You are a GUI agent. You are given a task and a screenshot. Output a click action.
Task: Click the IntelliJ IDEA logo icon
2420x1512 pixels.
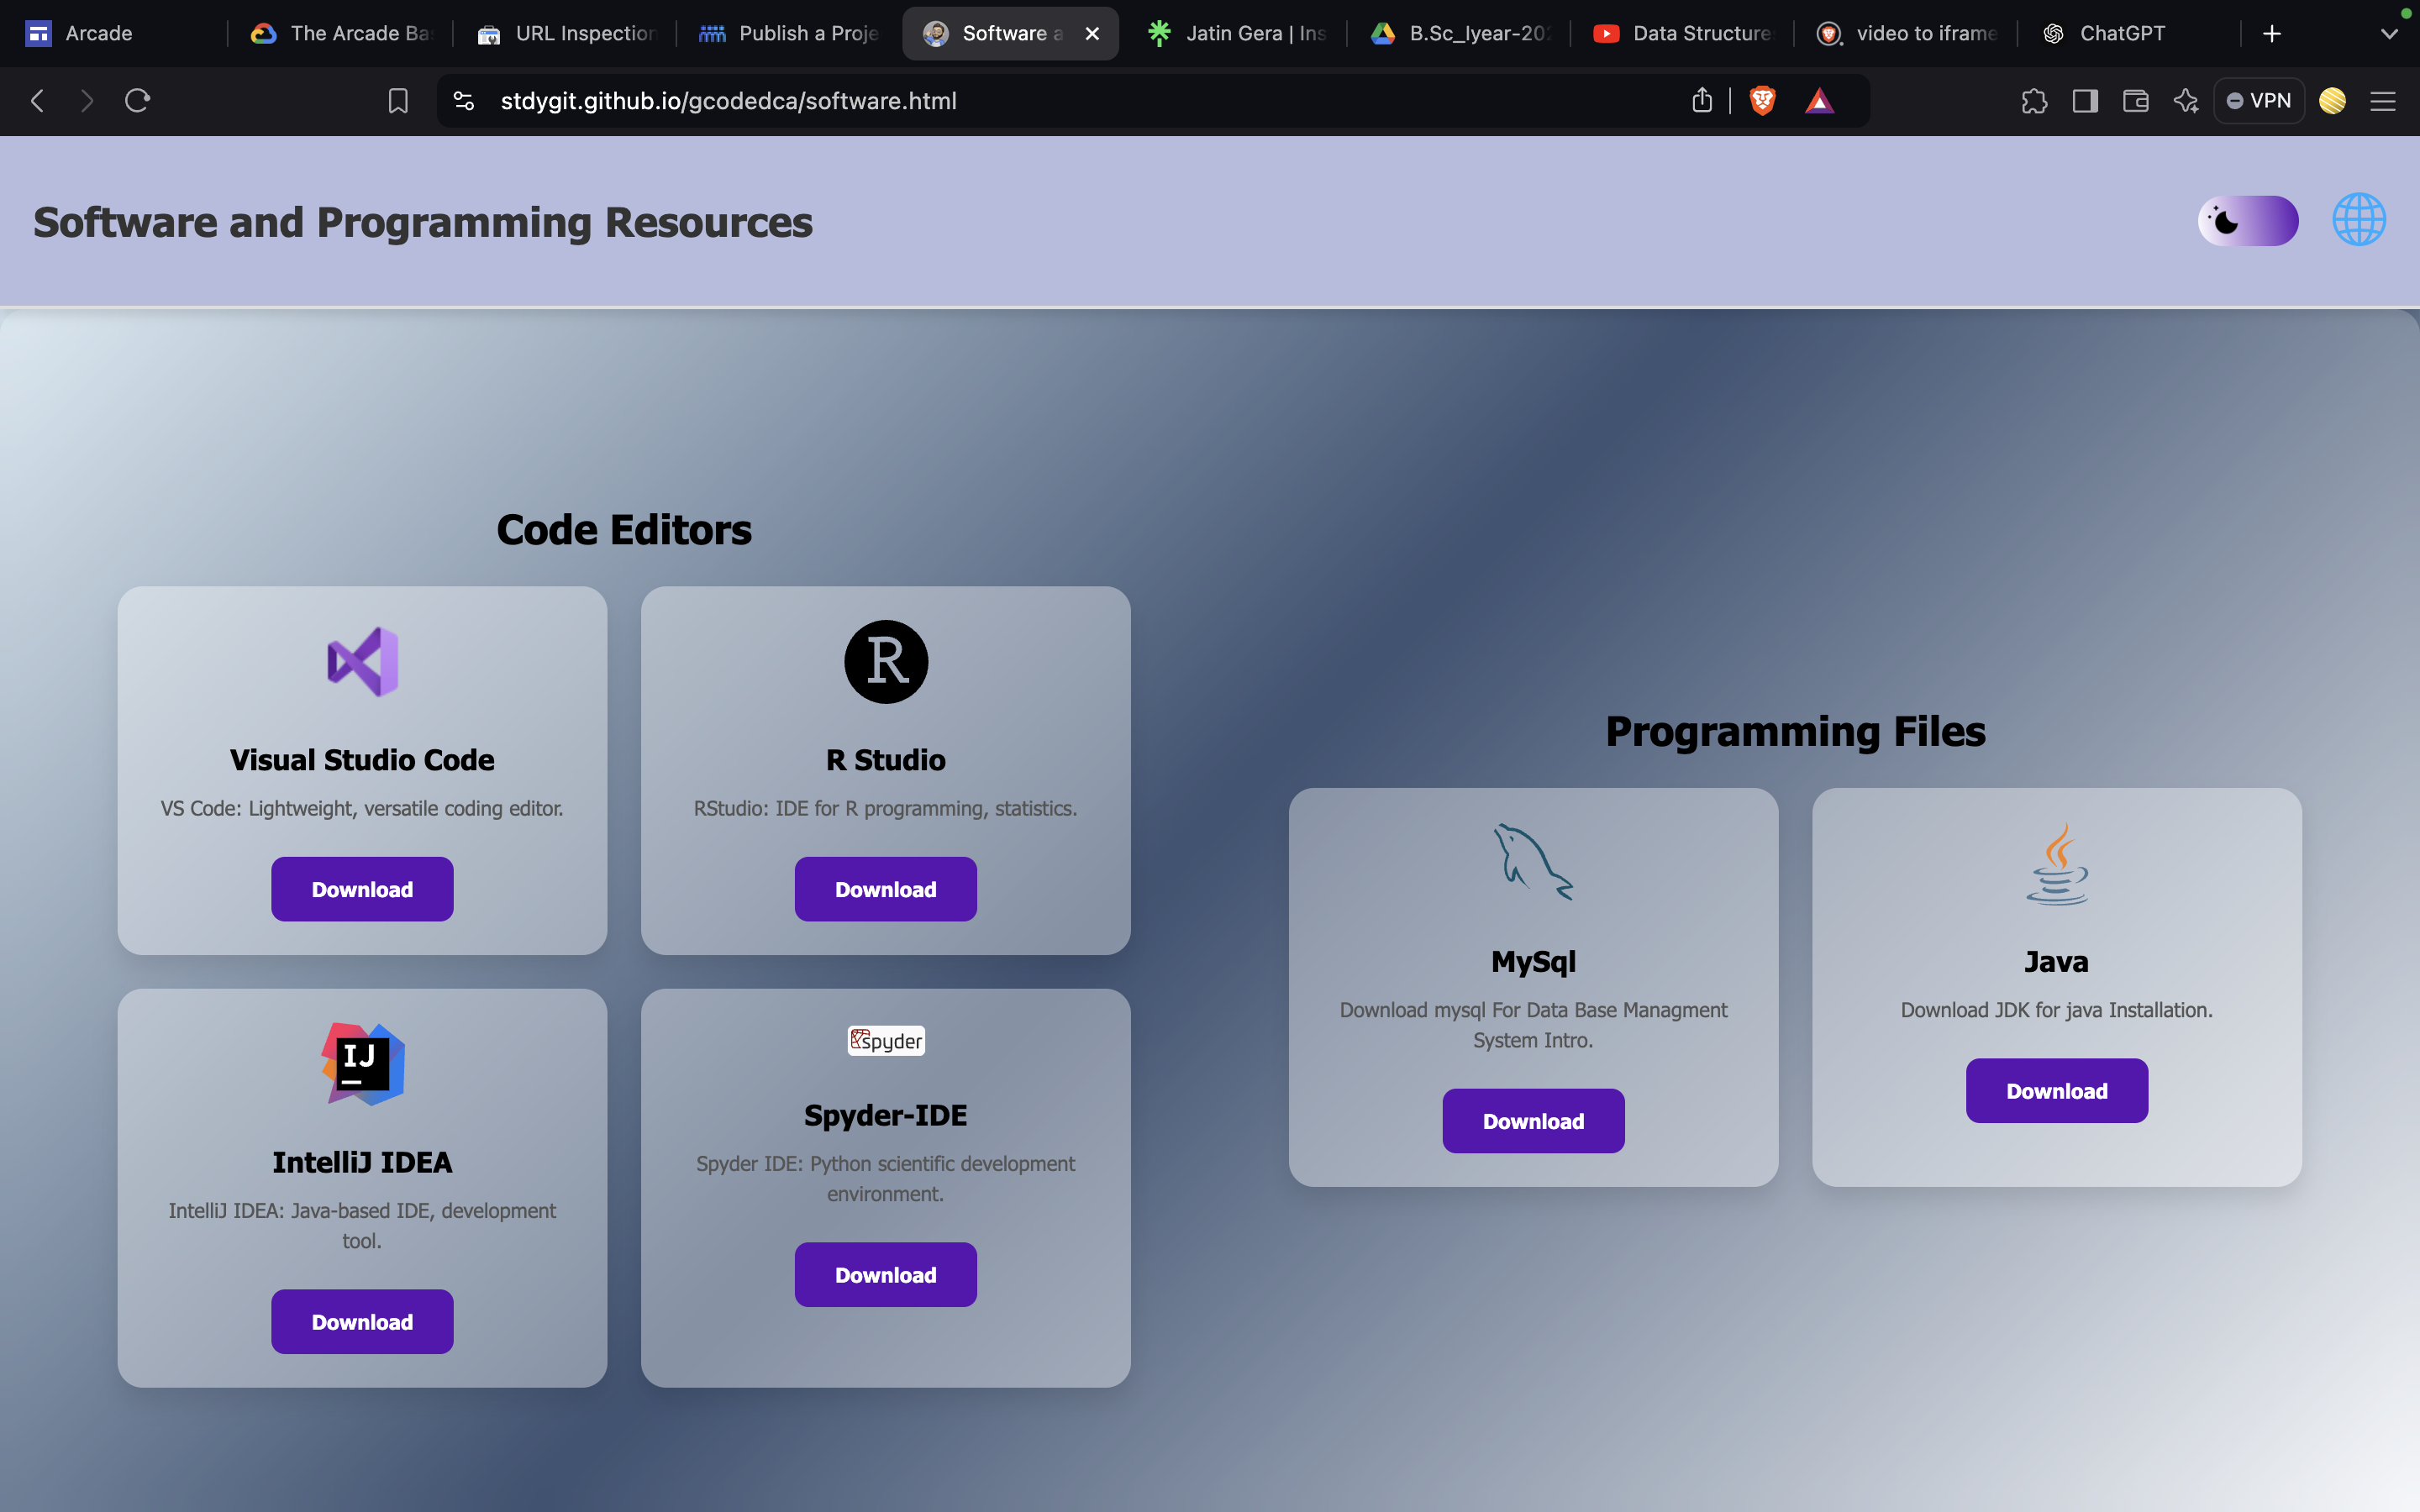point(362,1063)
